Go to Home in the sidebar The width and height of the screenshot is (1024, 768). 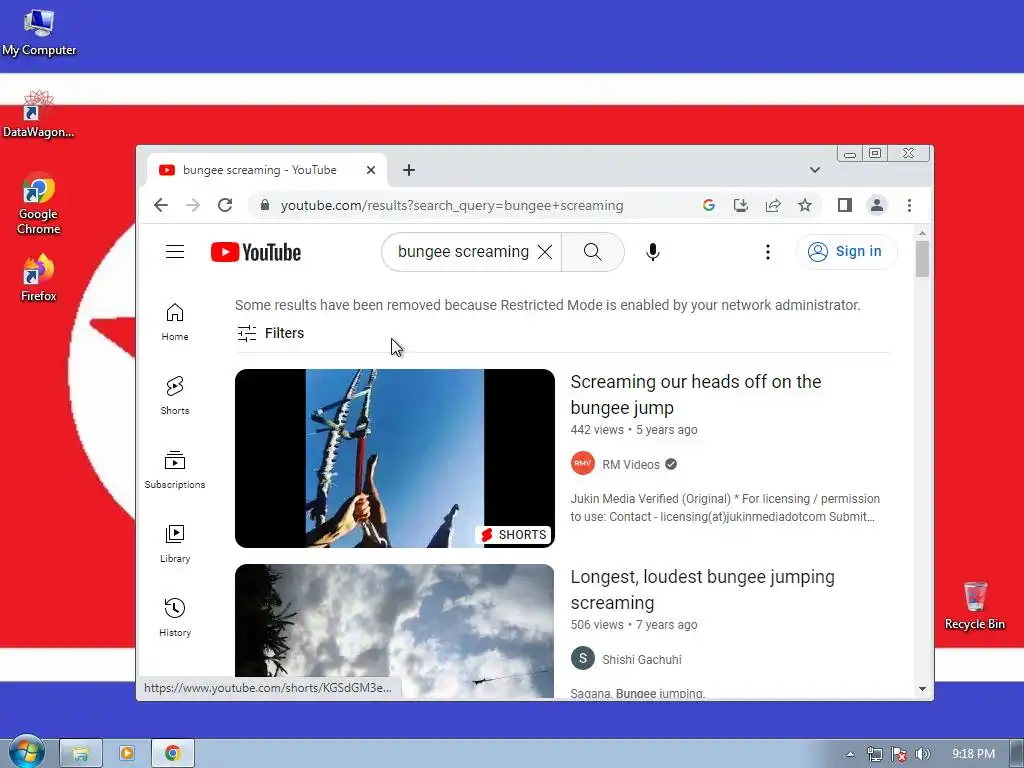(175, 322)
